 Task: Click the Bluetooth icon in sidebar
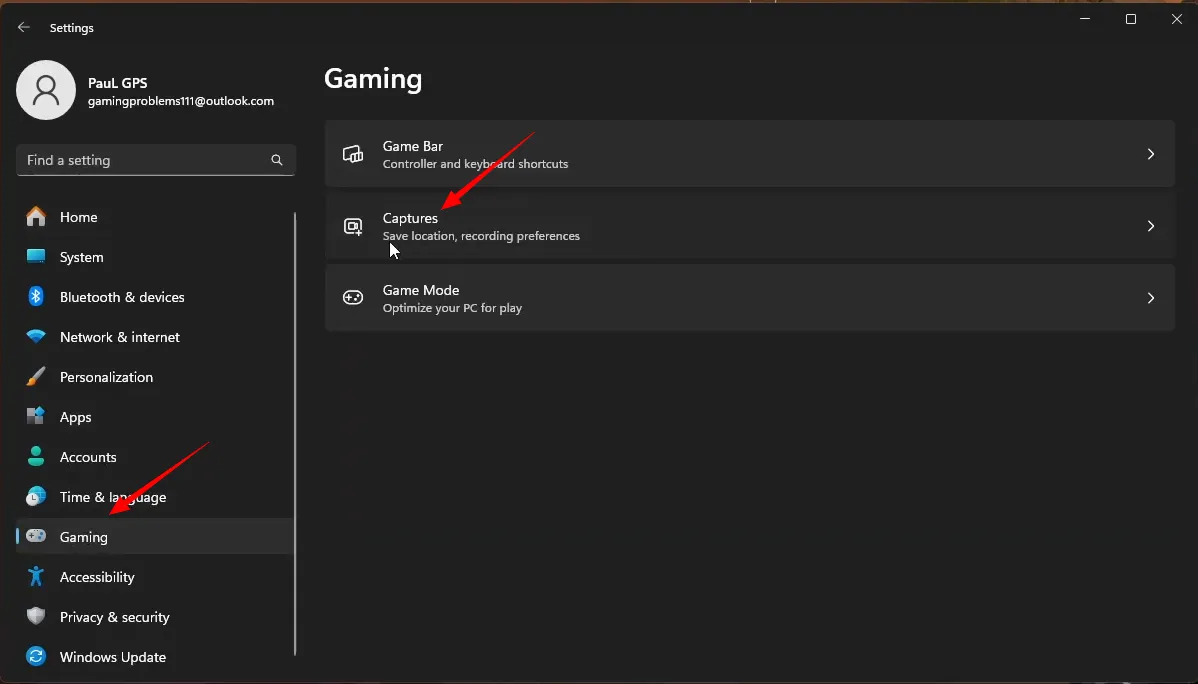pyautogui.click(x=36, y=297)
